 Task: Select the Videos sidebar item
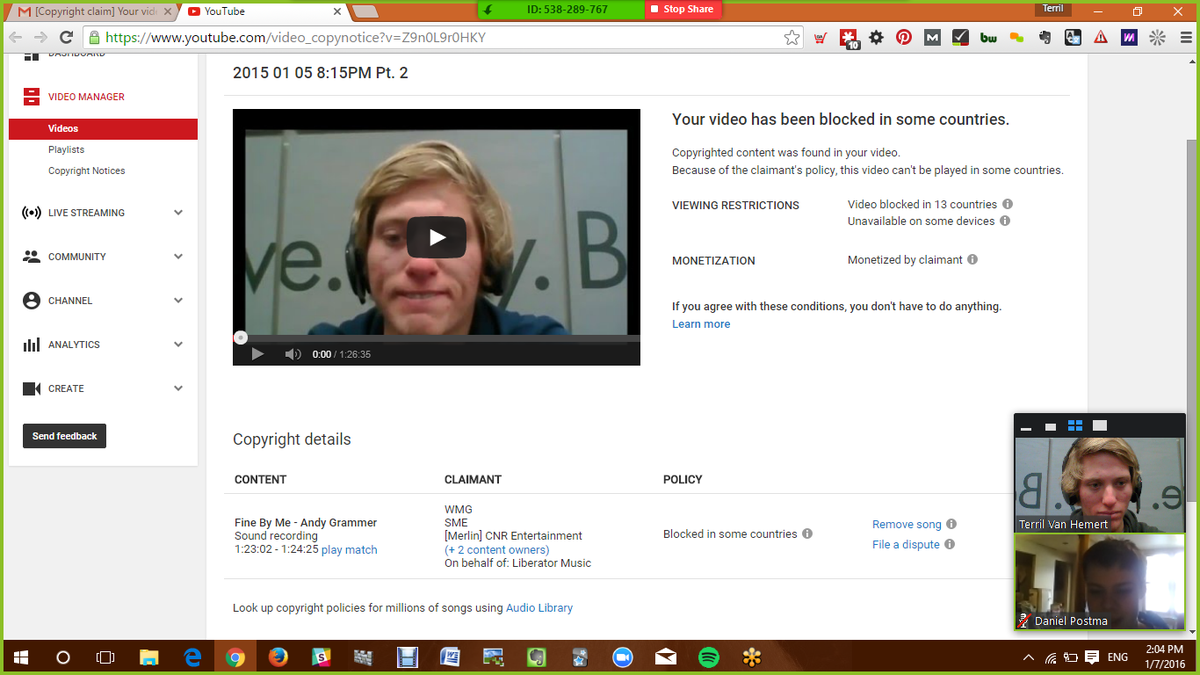[103, 129]
